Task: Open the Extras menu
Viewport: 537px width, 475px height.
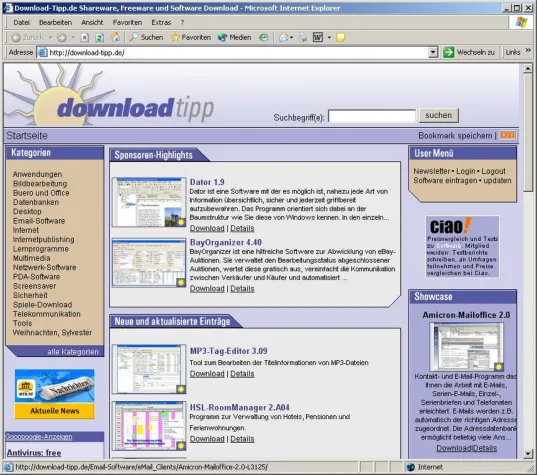Action: [161, 23]
